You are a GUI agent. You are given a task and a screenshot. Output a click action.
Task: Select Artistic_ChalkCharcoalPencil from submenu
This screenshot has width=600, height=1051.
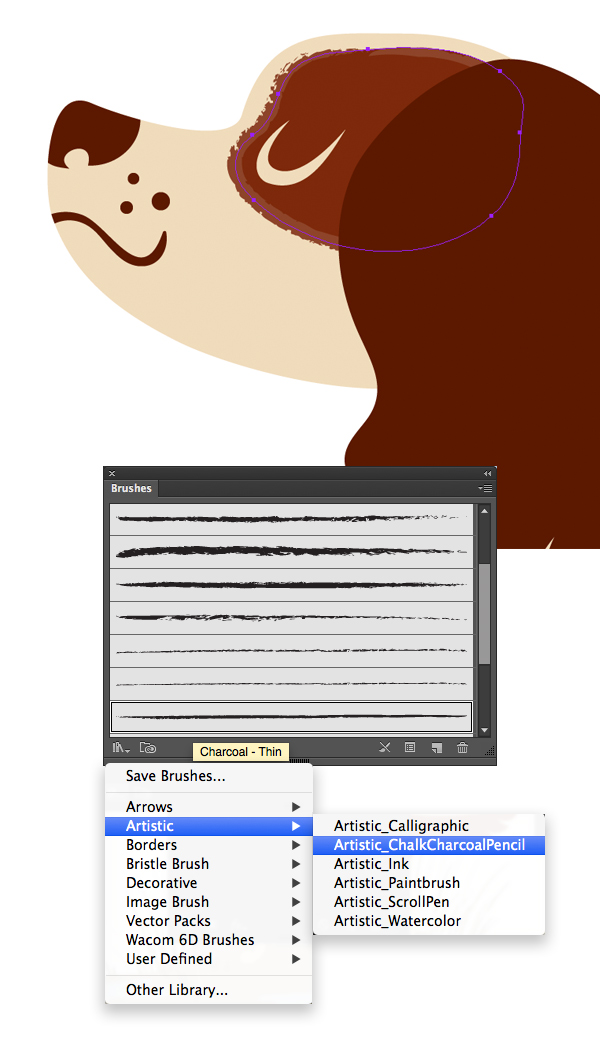429,845
